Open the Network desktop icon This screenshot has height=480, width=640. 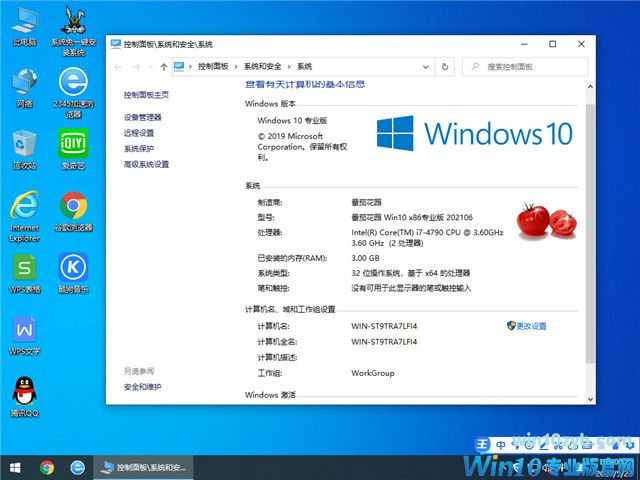click(x=24, y=88)
